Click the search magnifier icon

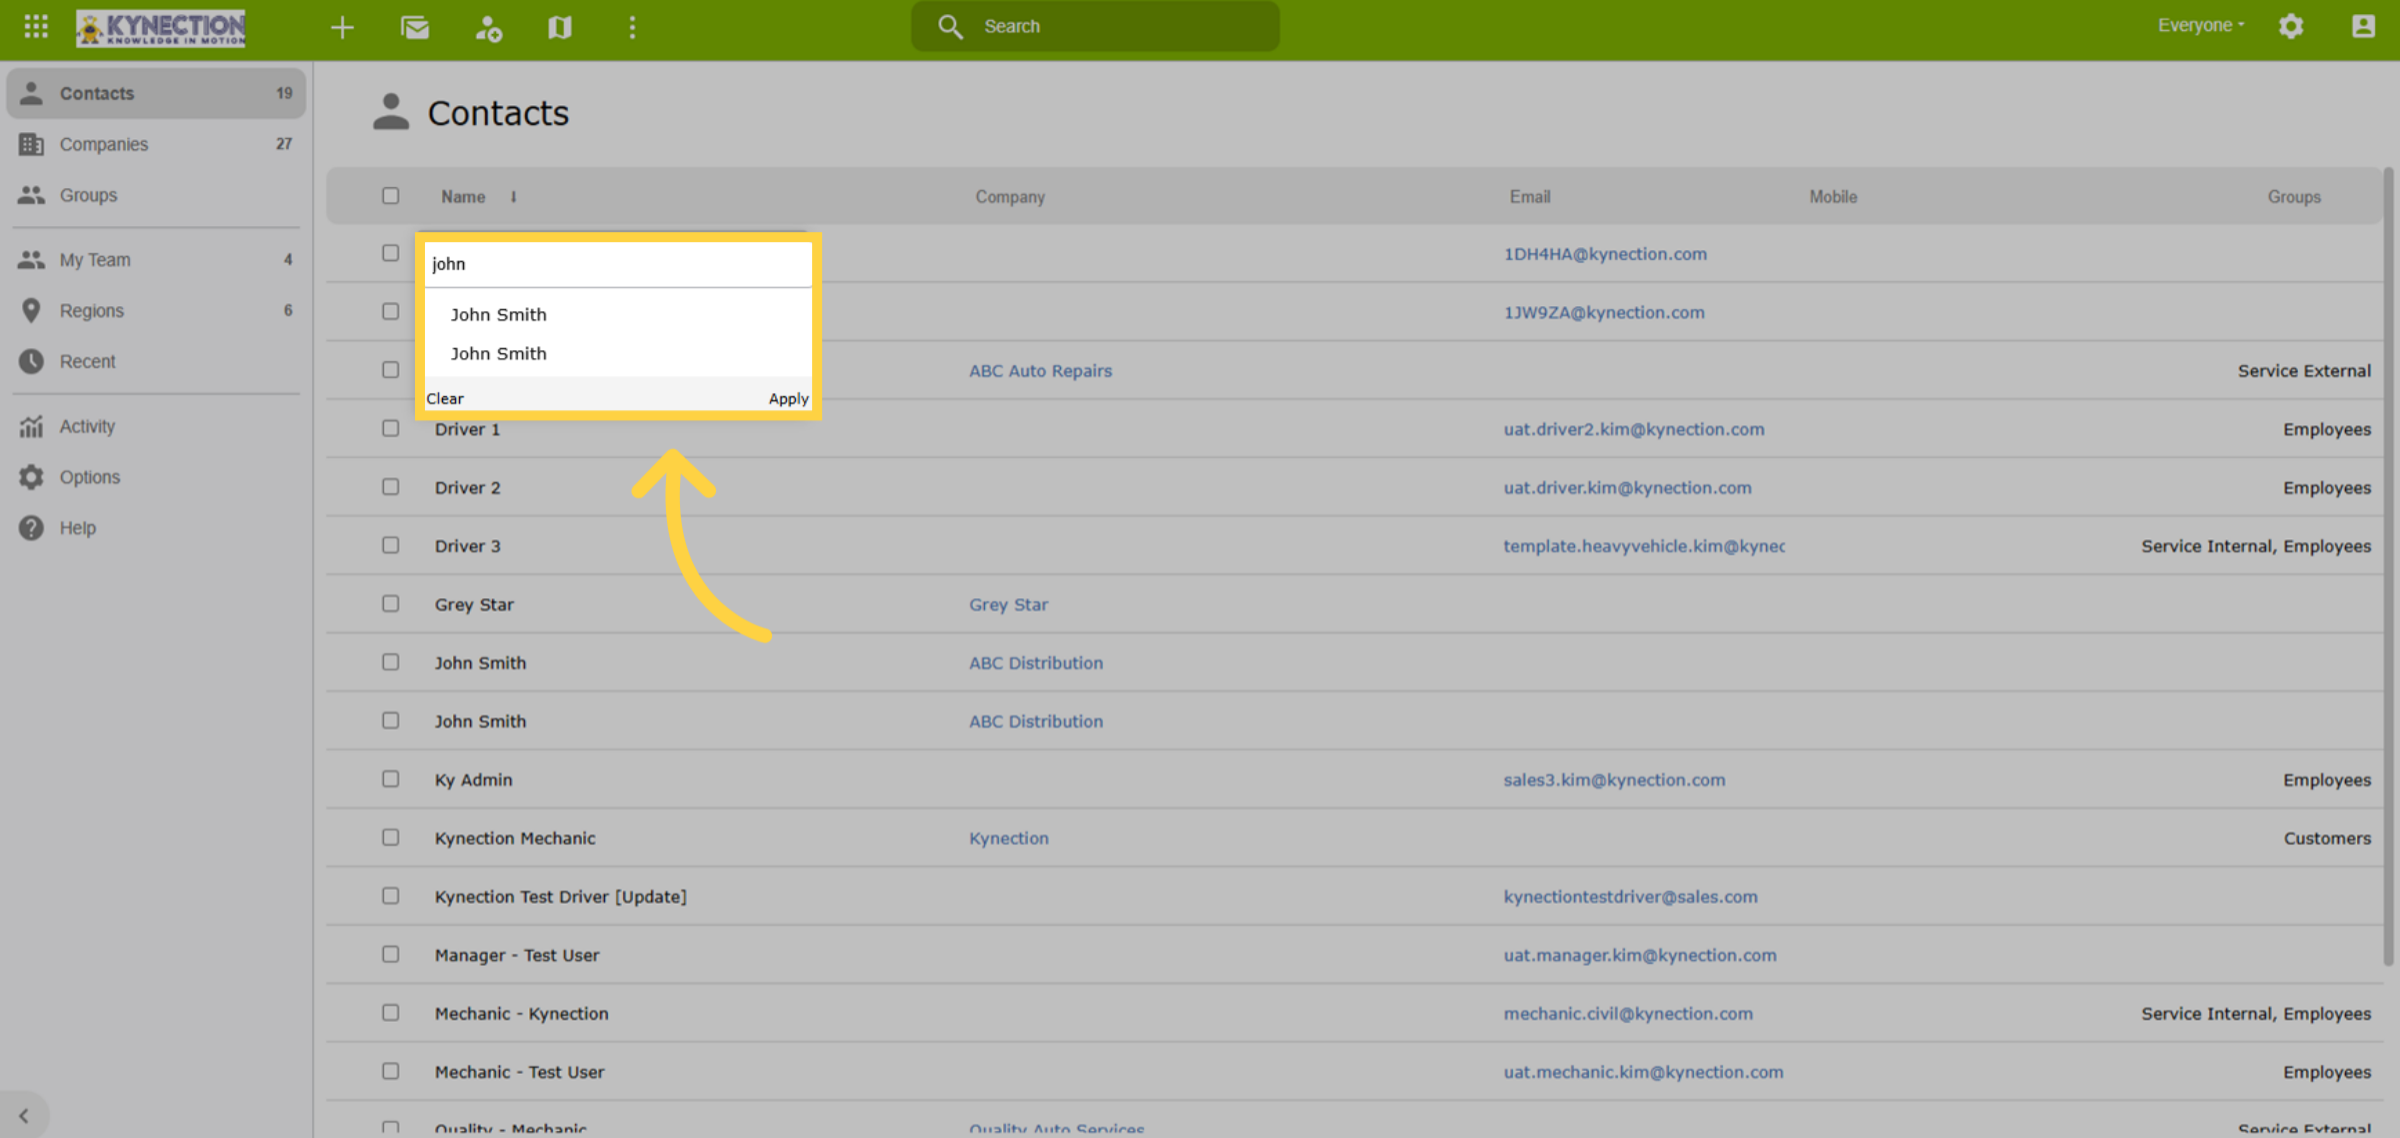click(950, 26)
